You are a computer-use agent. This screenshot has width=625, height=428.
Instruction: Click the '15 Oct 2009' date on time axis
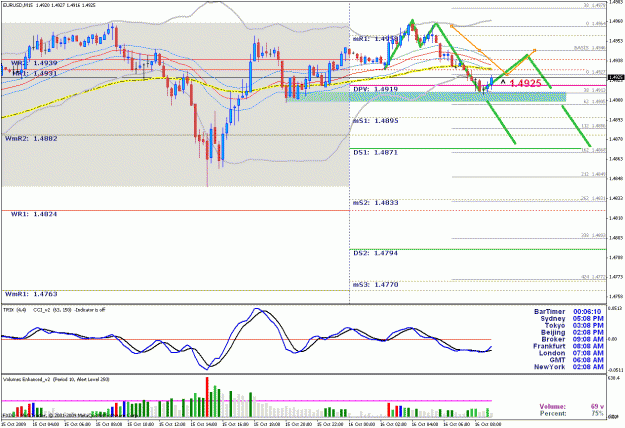tap(13, 424)
